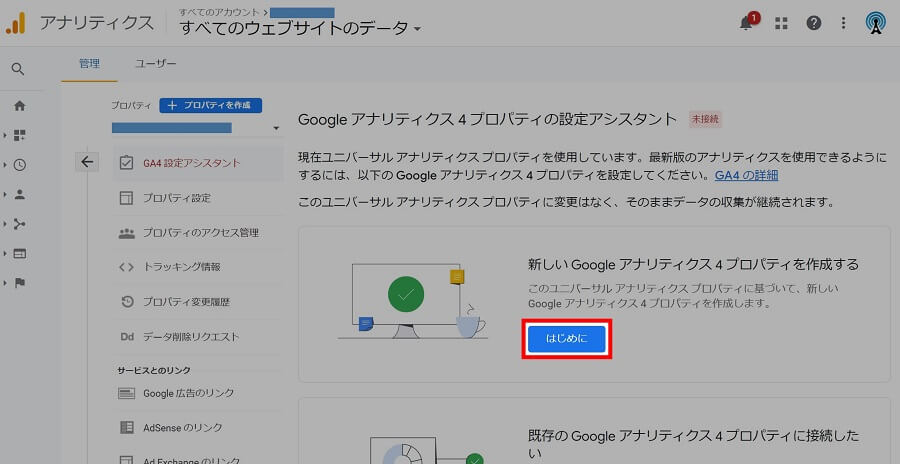Screen dimensions: 900x464
Task: Open acquisition arrows icon in sidebar
Action: tap(20, 224)
